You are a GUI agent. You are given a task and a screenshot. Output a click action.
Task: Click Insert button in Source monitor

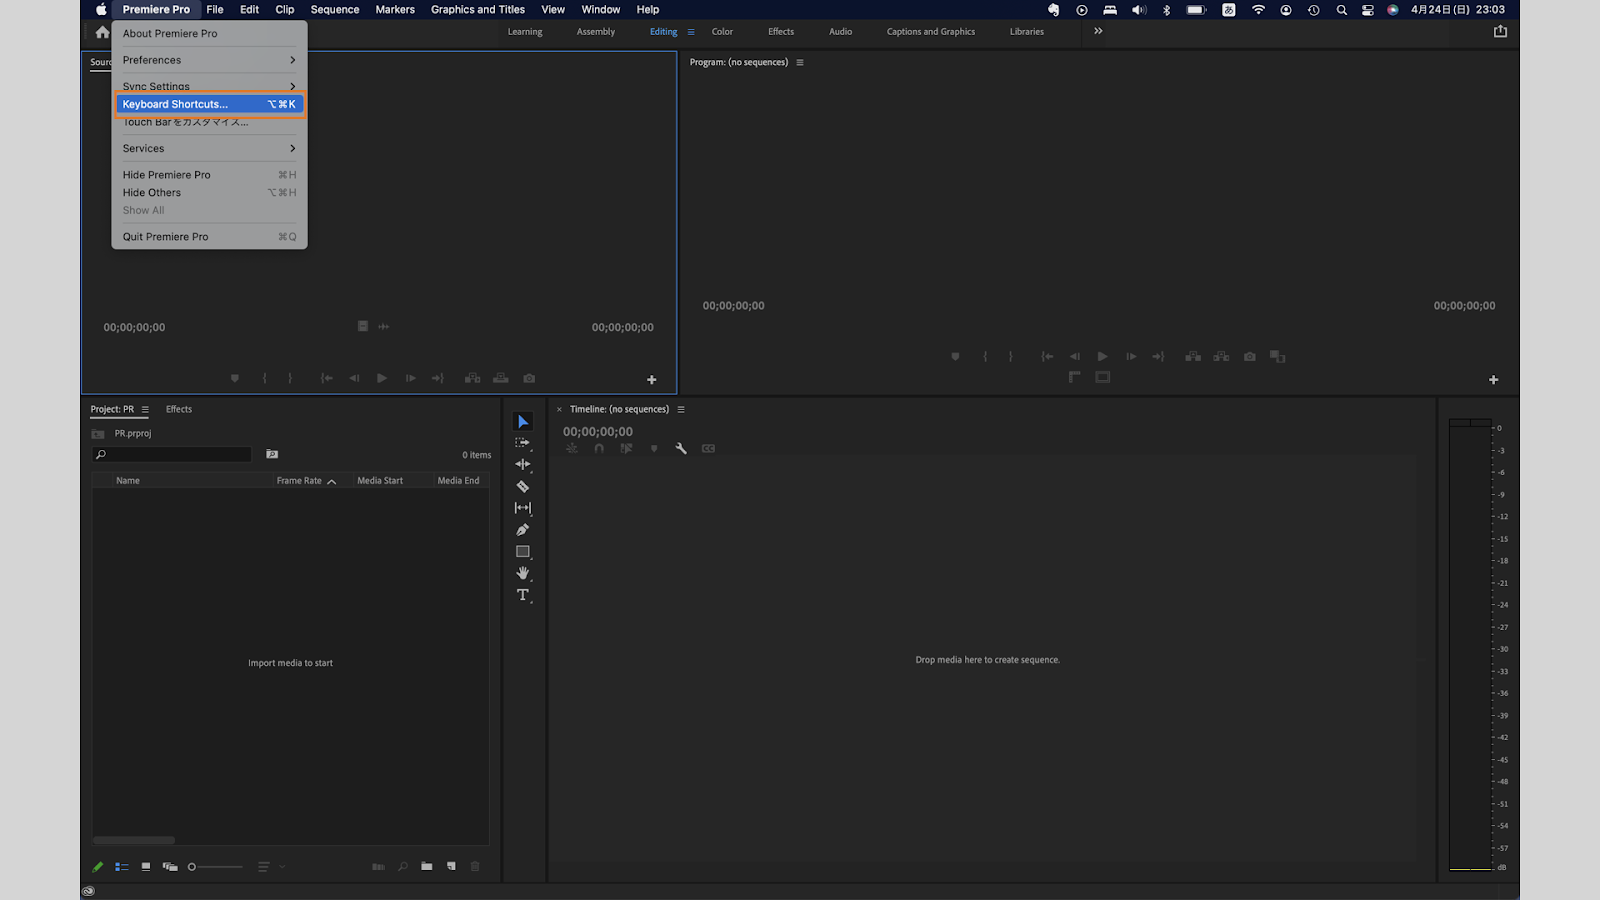point(473,379)
